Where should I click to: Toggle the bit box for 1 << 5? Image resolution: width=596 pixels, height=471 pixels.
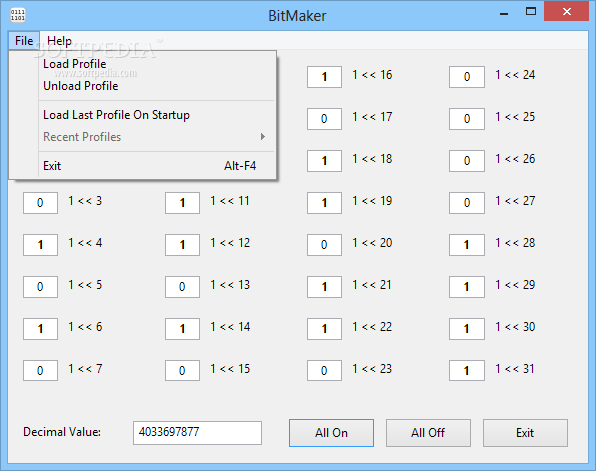pyautogui.click(x=40, y=287)
